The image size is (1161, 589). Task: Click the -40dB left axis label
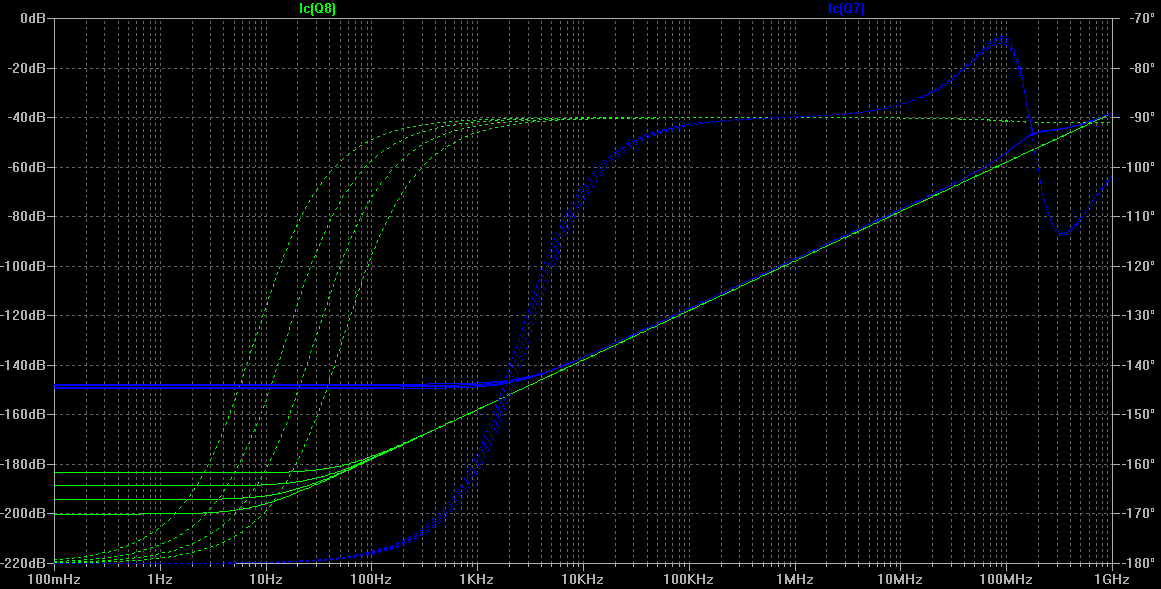28,117
